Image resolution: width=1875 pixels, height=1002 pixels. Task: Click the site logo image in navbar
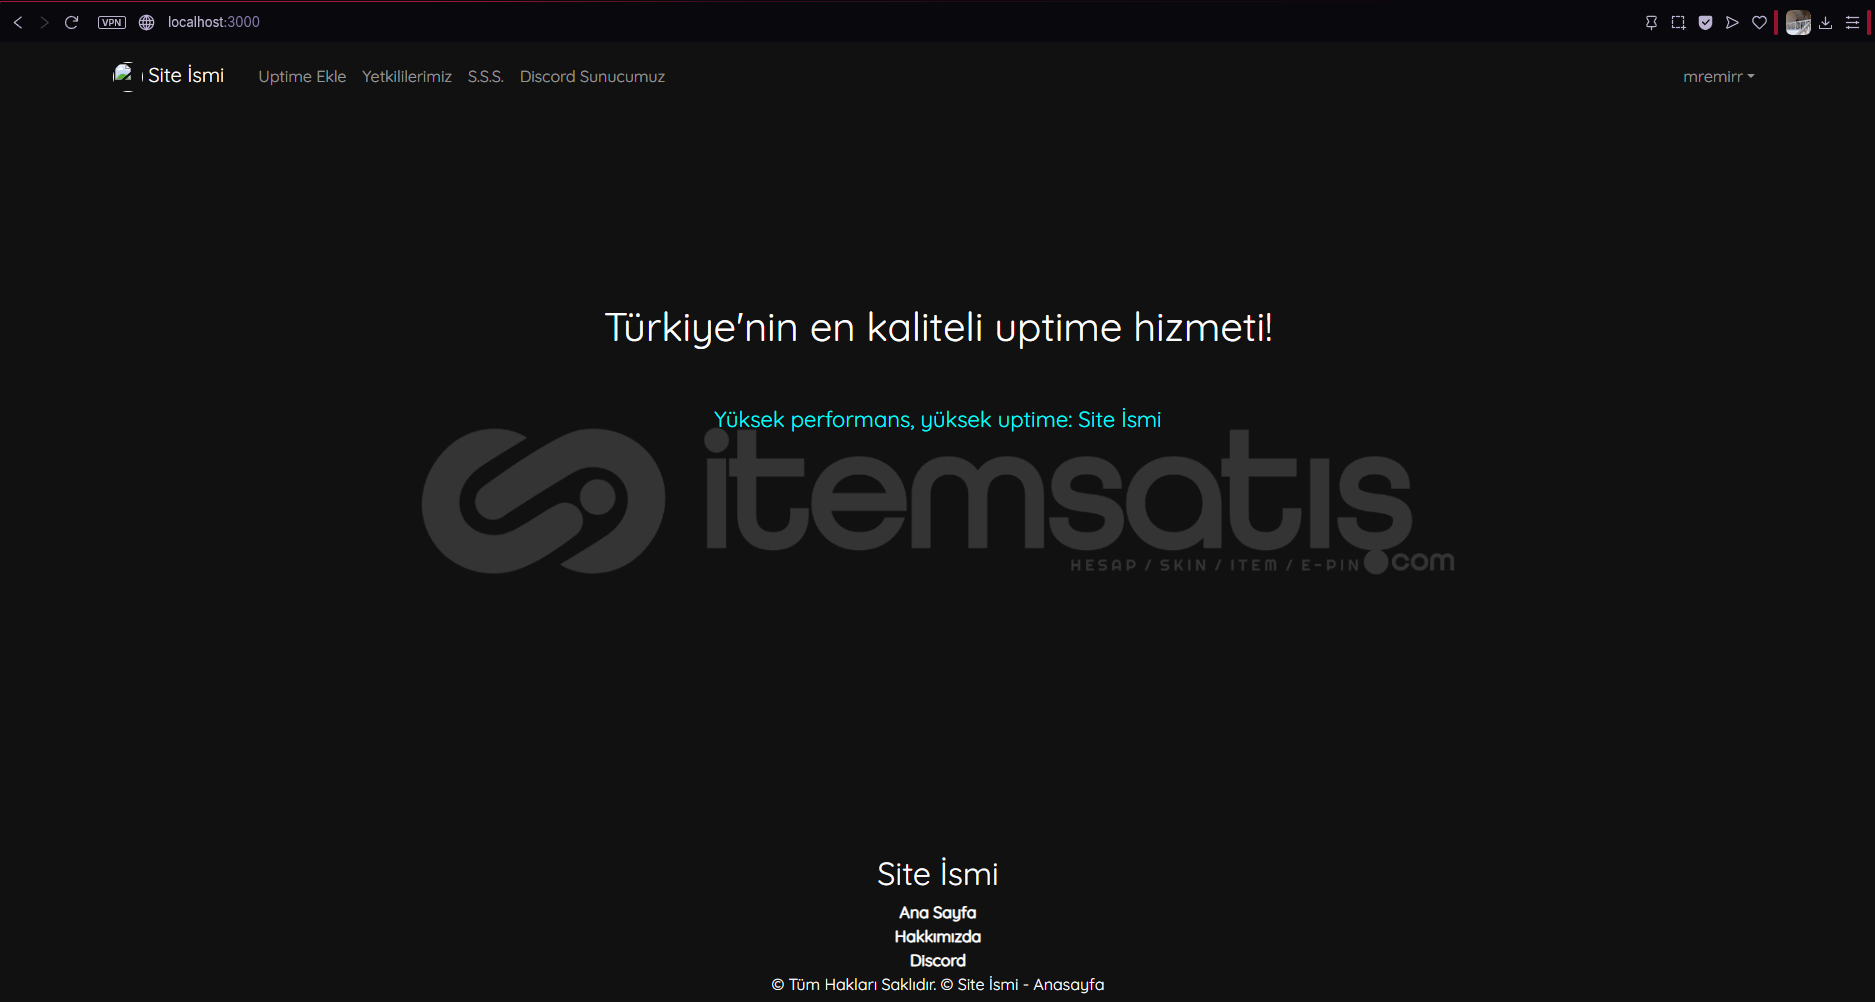(126, 76)
